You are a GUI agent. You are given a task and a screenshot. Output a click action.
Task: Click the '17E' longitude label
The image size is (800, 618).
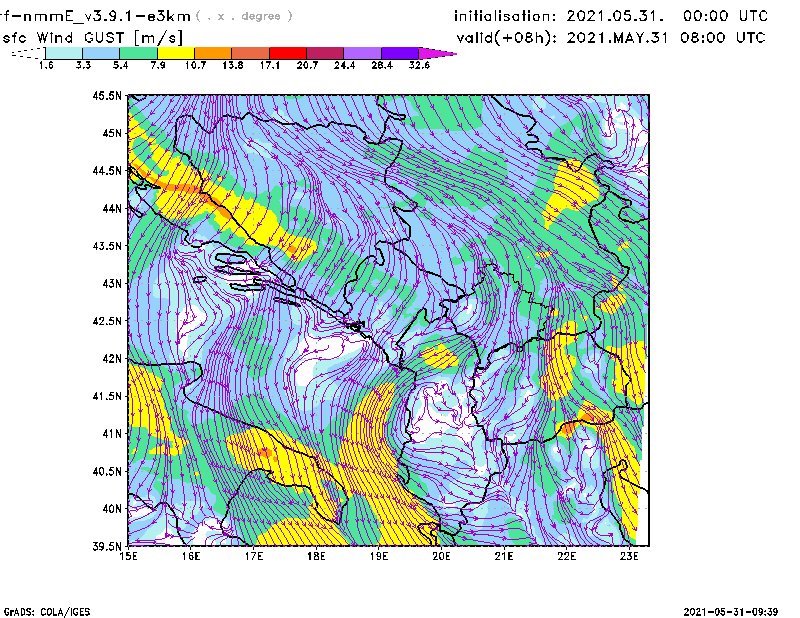coord(254,556)
